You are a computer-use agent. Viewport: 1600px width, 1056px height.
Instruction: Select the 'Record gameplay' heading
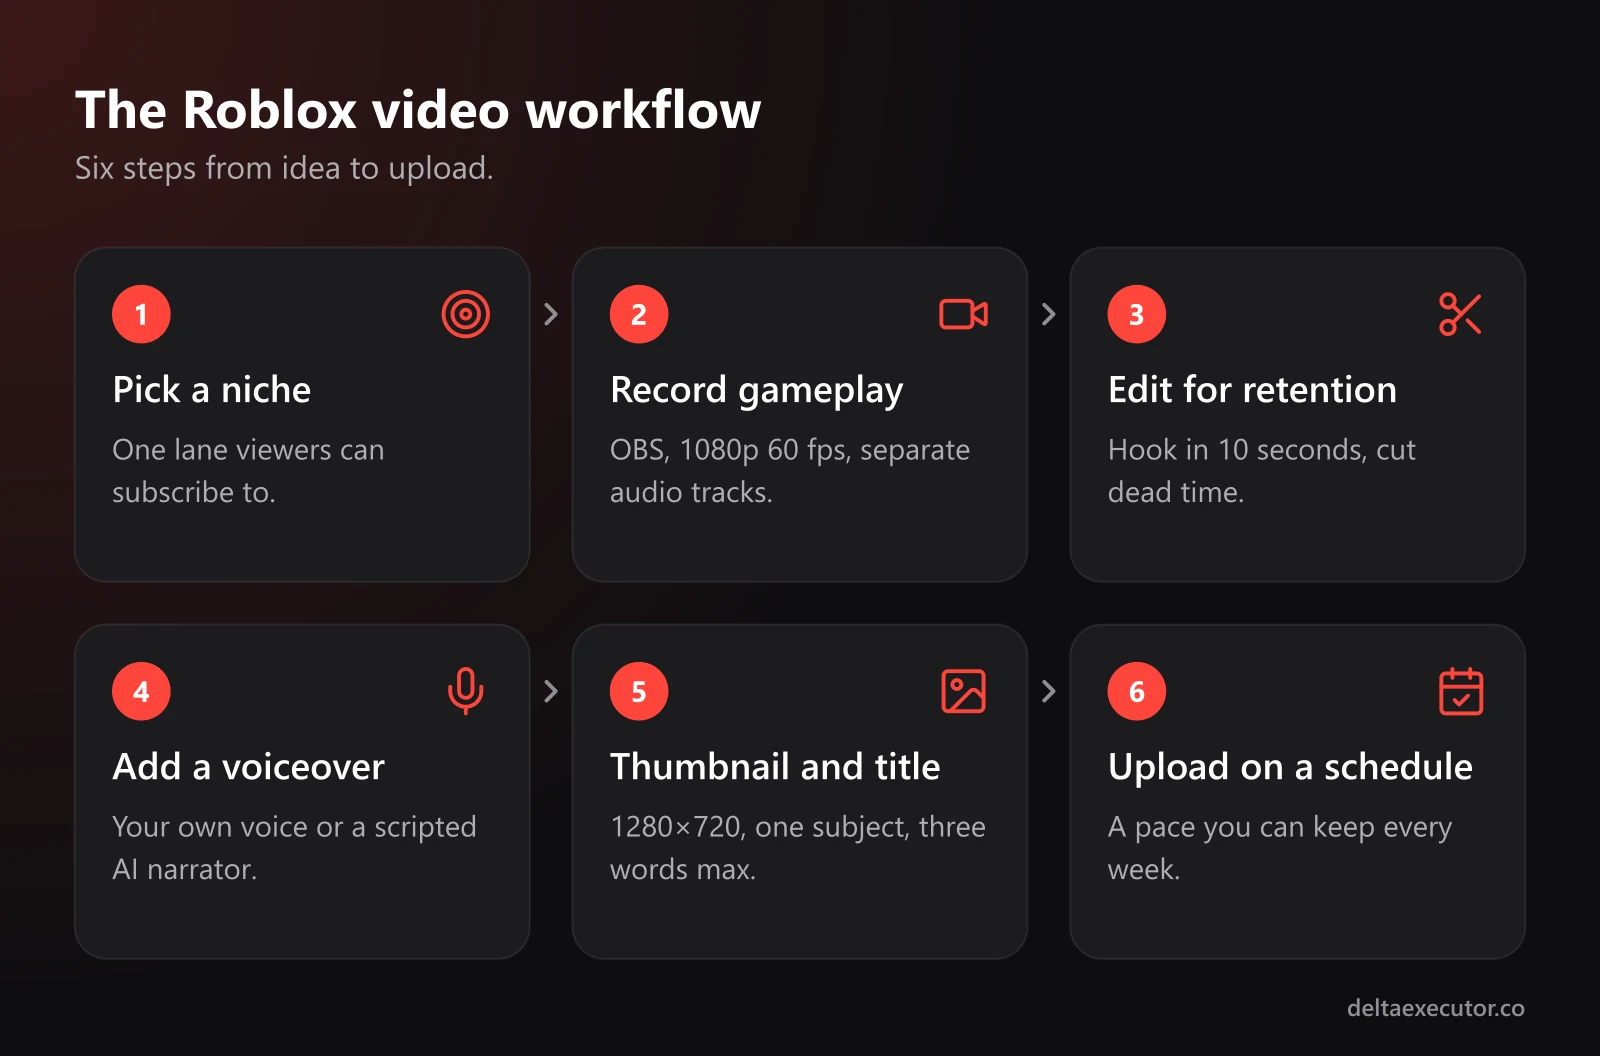757,391
